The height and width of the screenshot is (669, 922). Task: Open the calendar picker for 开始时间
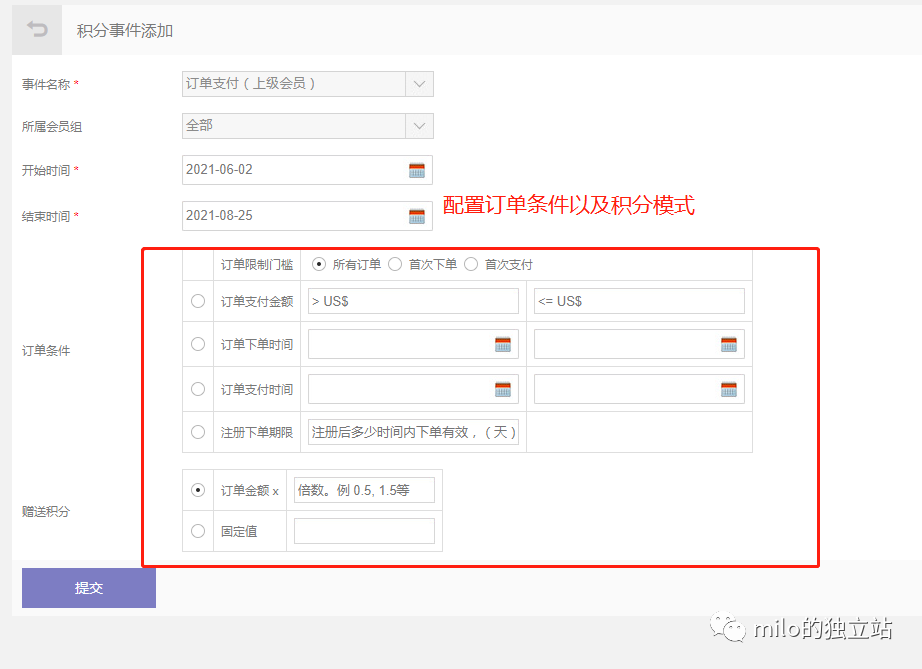(417, 170)
